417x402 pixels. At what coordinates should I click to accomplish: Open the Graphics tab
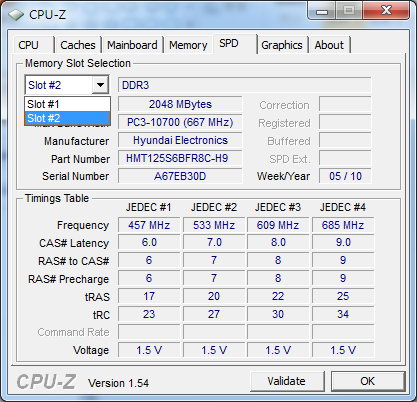tap(282, 45)
